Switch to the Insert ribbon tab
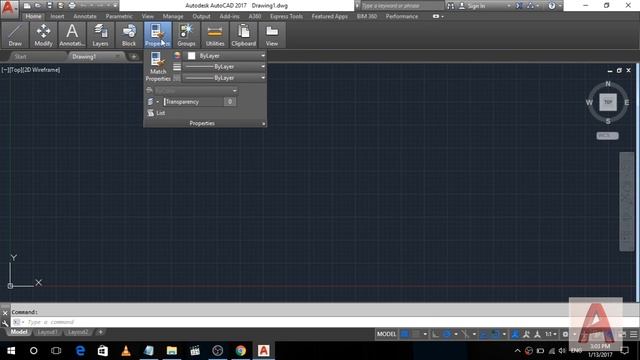The image size is (640, 360). pyautogui.click(x=57, y=16)
